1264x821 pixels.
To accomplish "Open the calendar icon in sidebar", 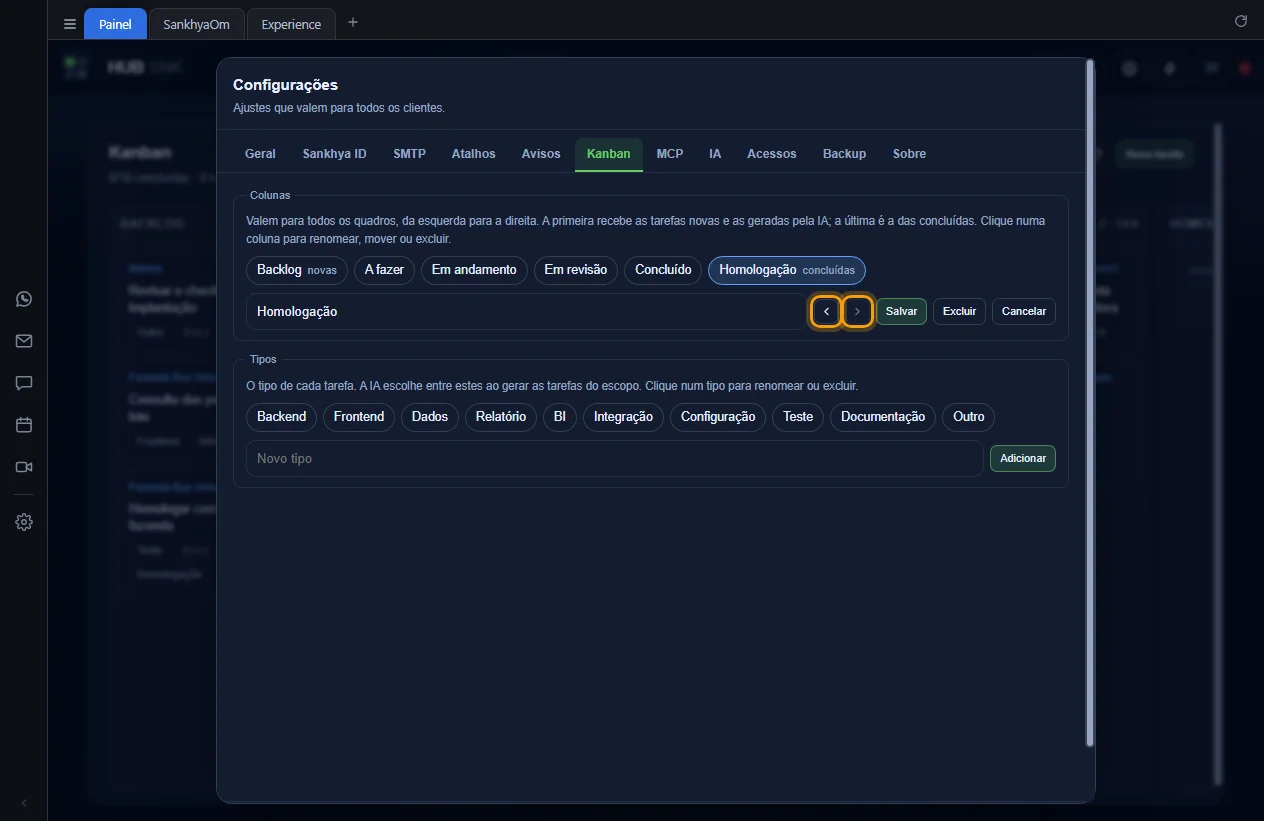I will click(24, 425).
